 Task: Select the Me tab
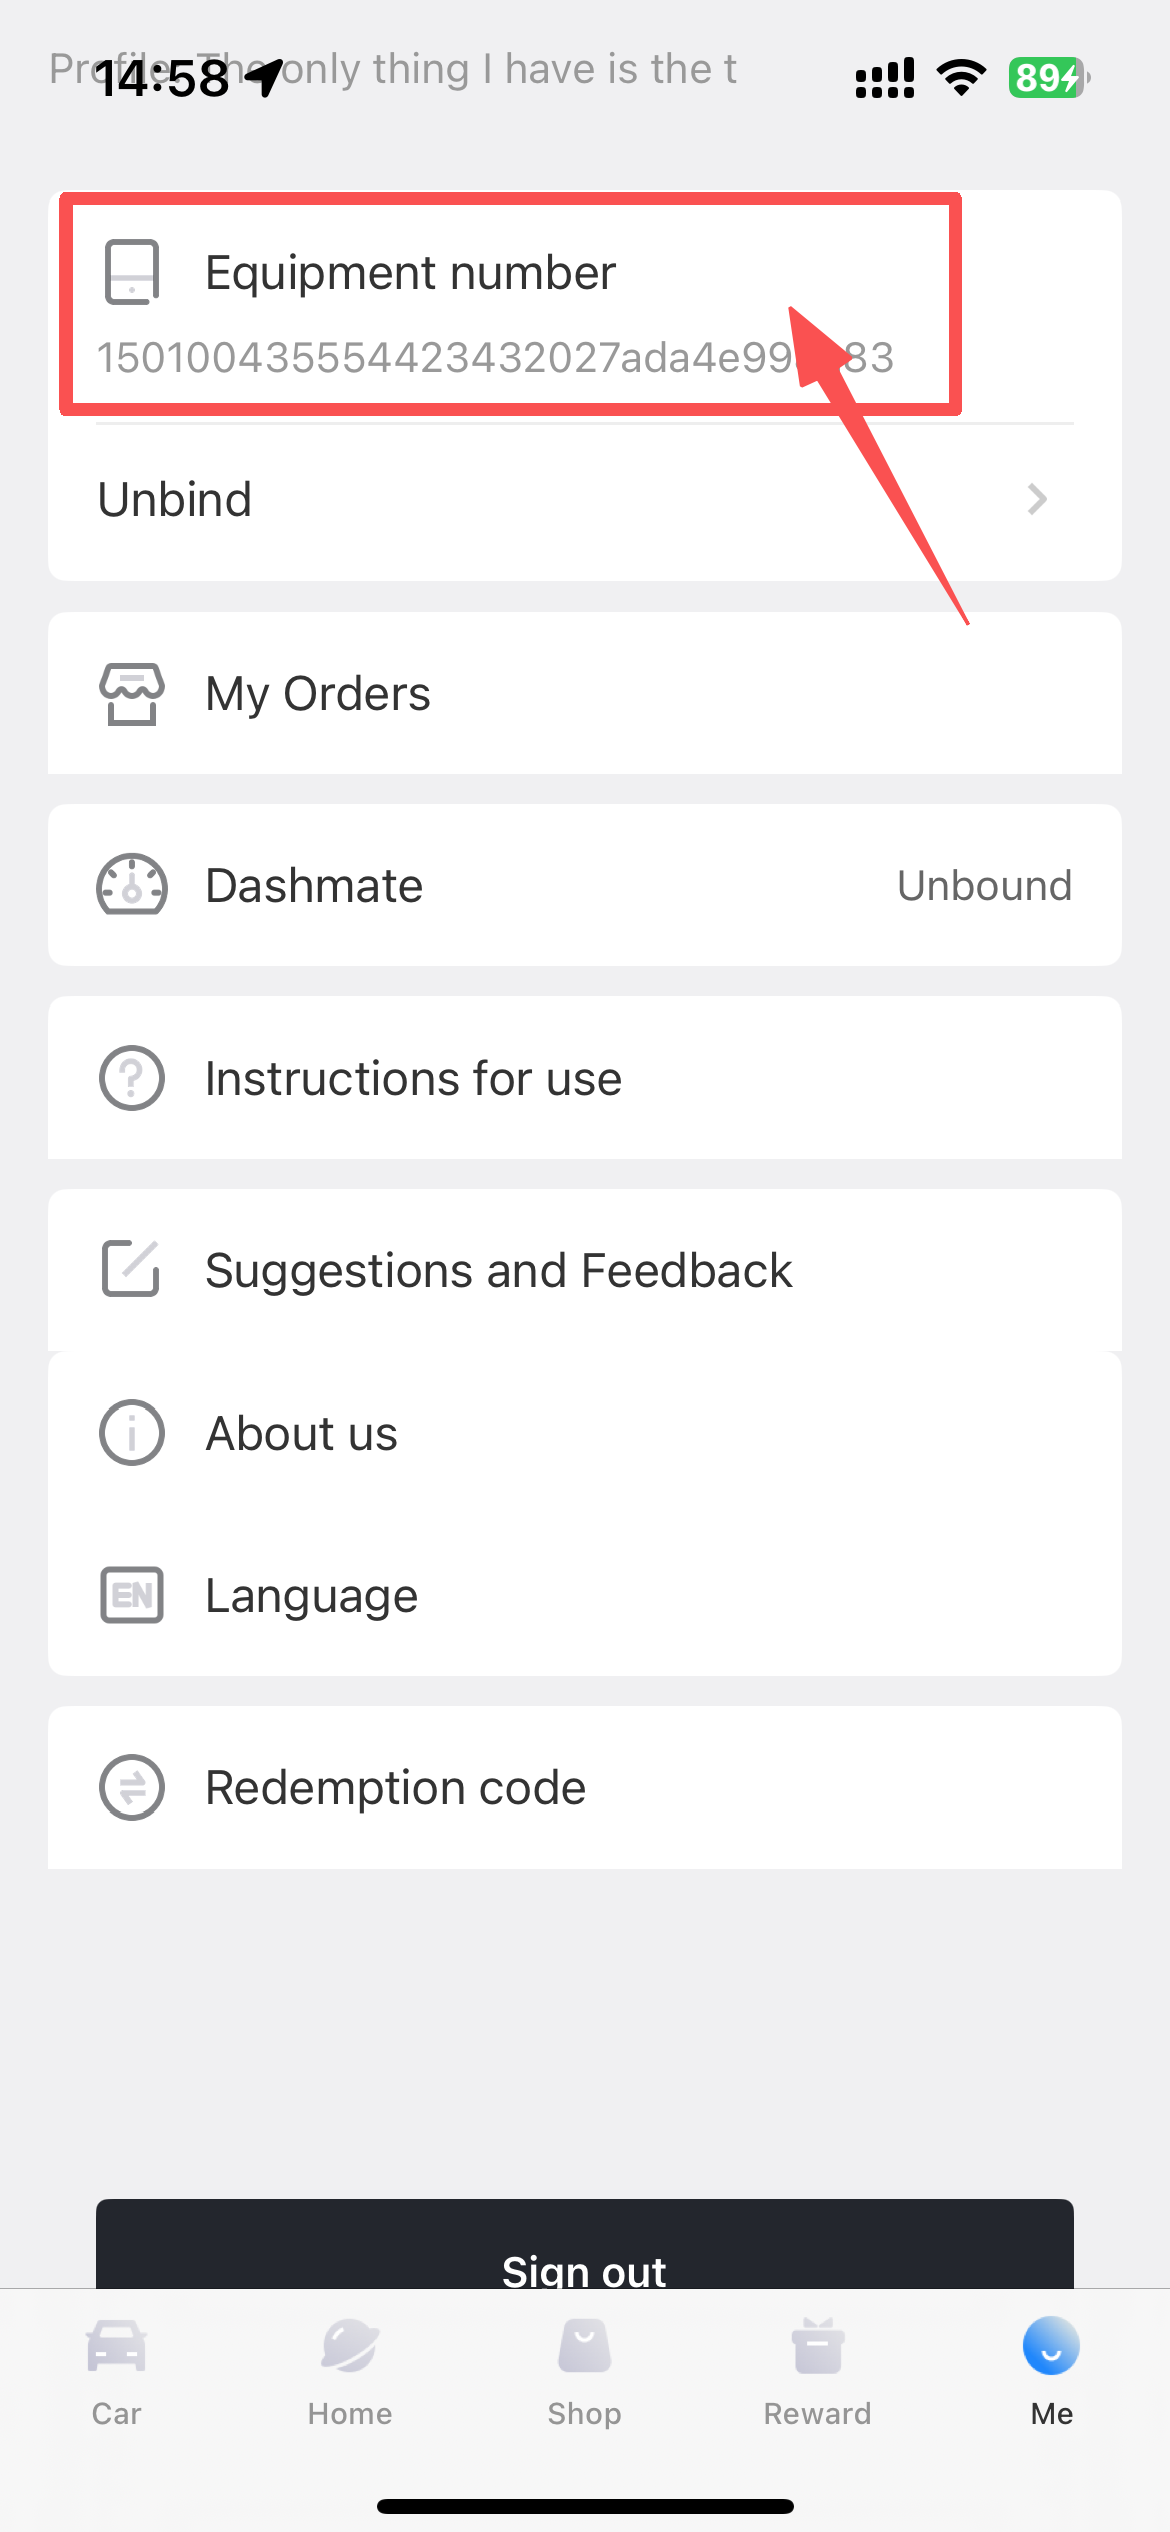tap(1051, 2372)
